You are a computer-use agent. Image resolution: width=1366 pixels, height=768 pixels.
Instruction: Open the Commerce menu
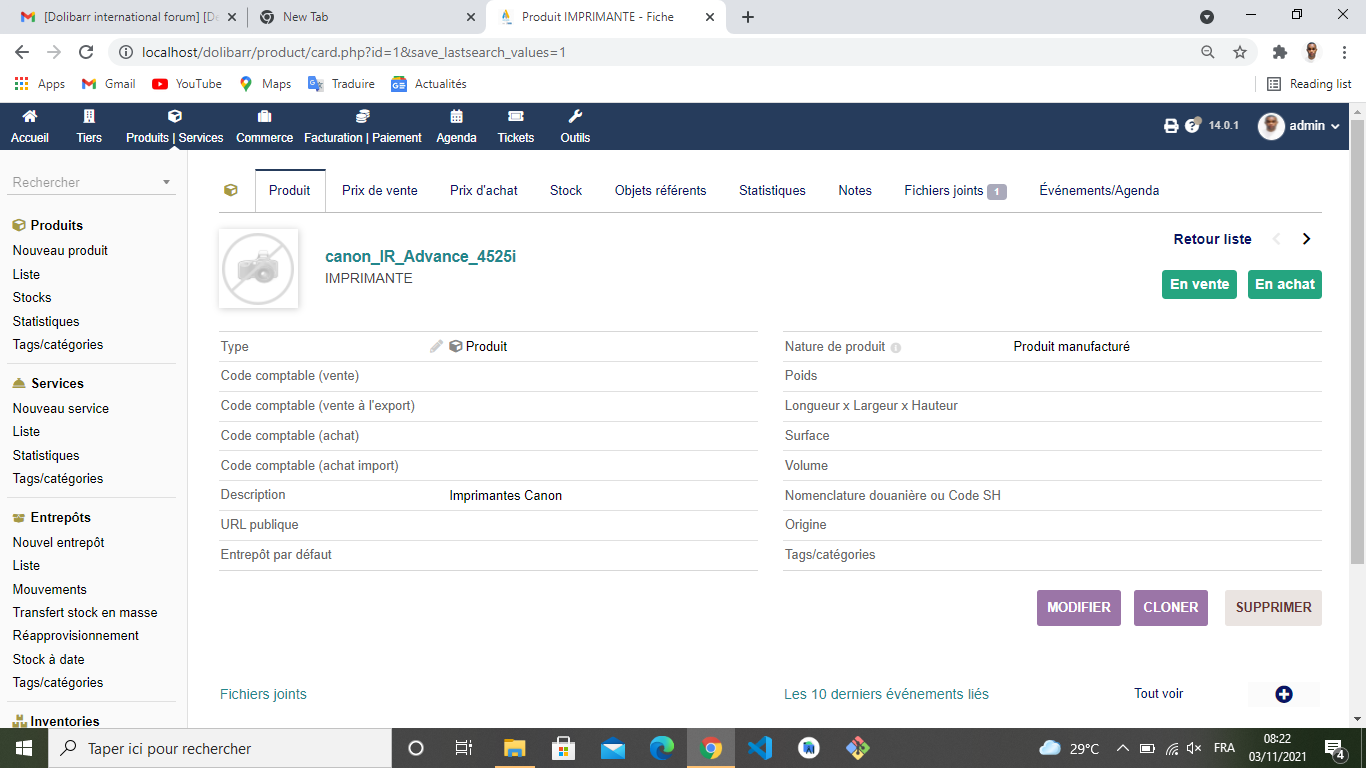point(264,127)
